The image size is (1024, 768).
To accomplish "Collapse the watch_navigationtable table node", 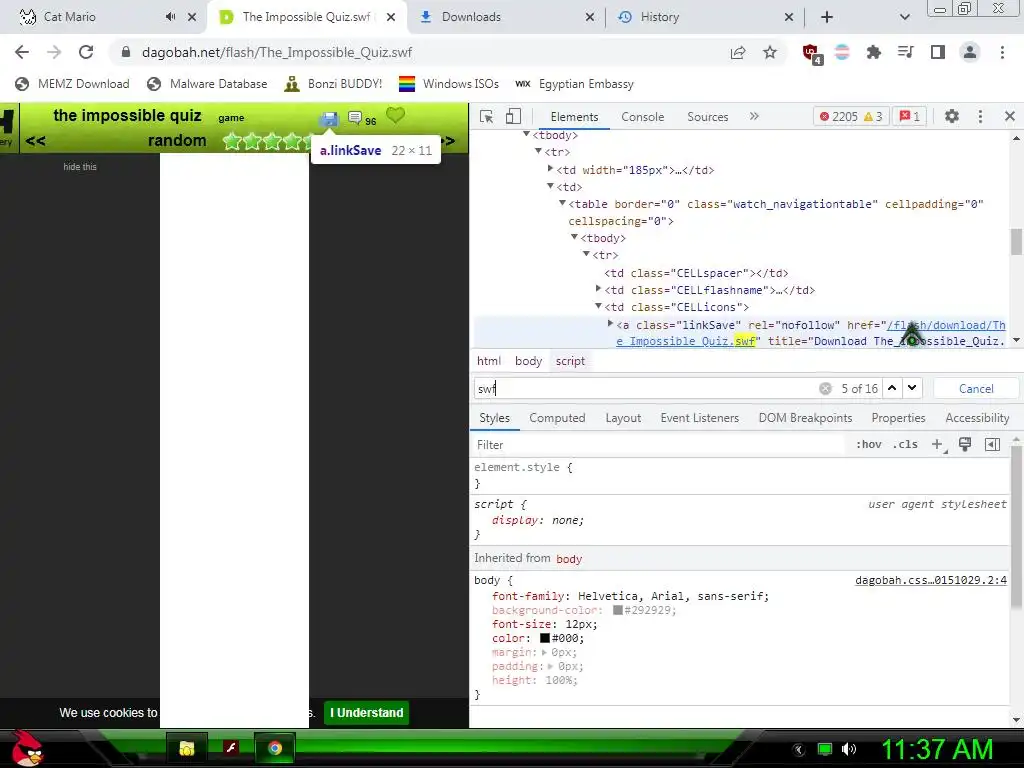I will pos(562,204).
